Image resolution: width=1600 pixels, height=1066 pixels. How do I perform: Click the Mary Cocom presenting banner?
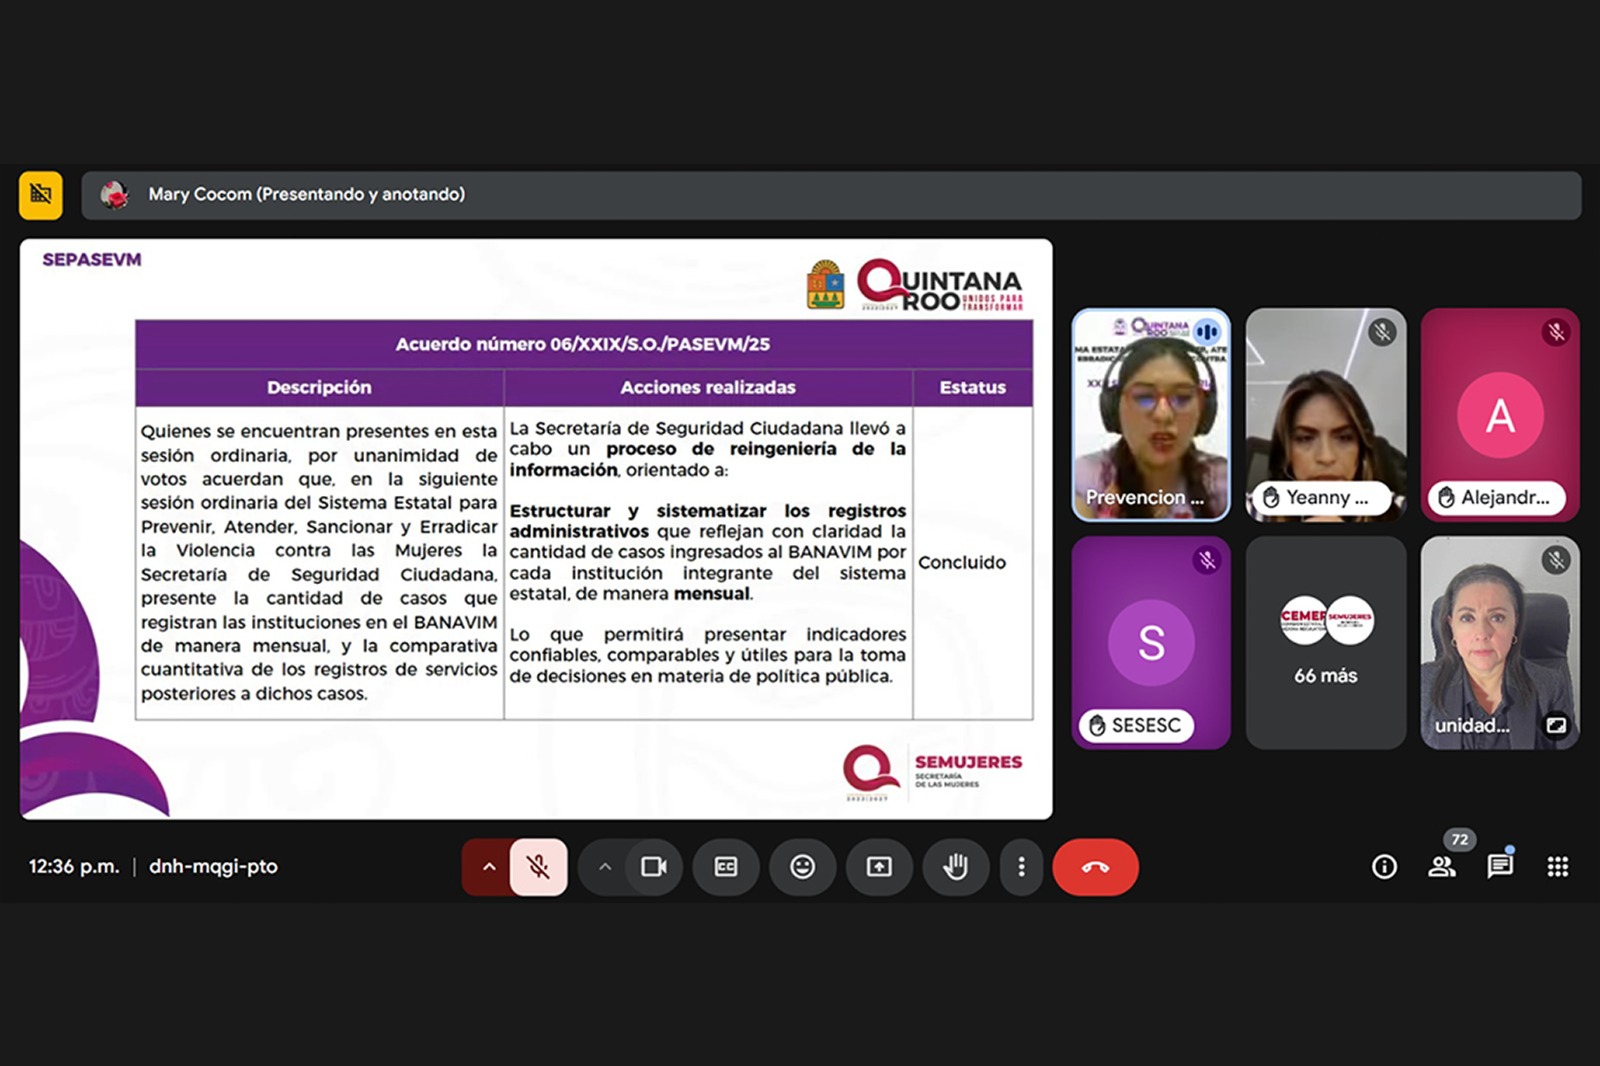[830, 194]
